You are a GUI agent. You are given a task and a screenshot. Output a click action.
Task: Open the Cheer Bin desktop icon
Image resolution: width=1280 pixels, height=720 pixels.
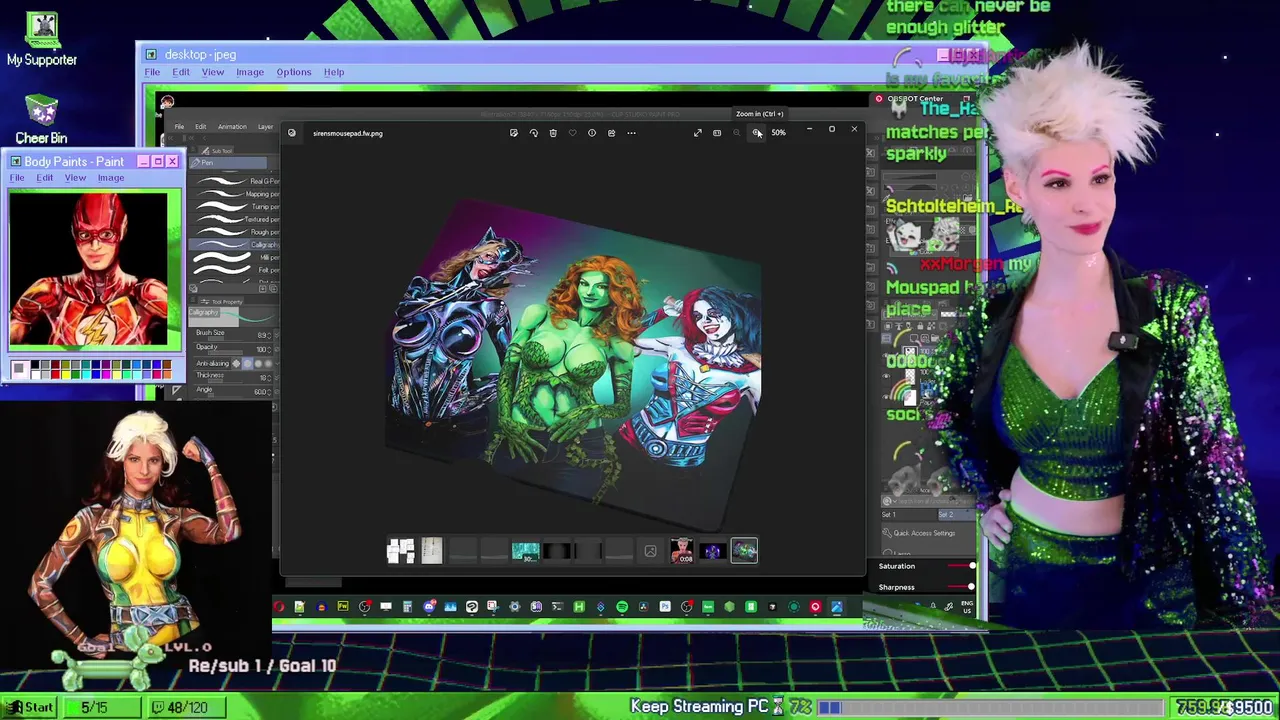[41, 119]
